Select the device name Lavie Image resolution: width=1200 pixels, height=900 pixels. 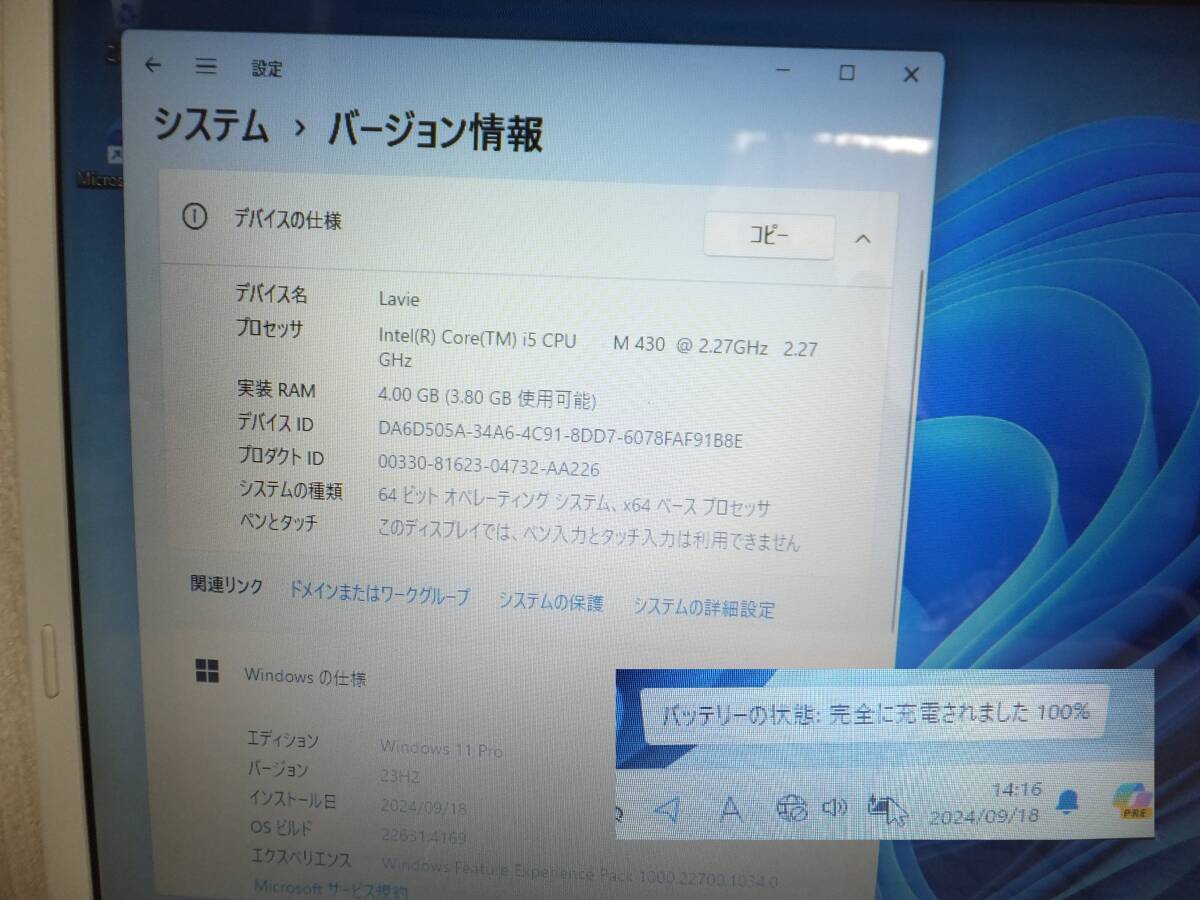(399, 299)
